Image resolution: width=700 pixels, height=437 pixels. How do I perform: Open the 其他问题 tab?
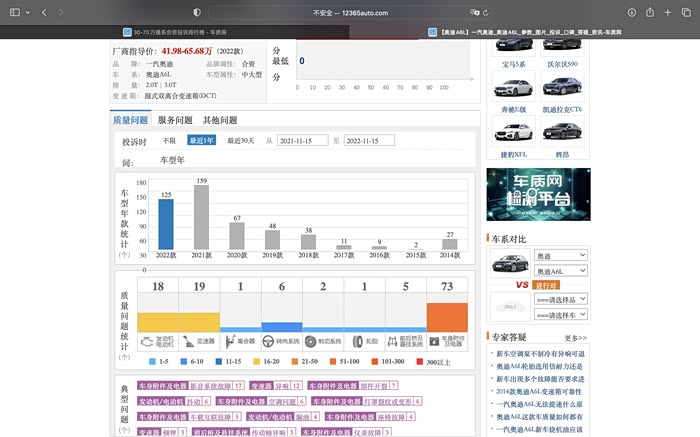(220, 120)
